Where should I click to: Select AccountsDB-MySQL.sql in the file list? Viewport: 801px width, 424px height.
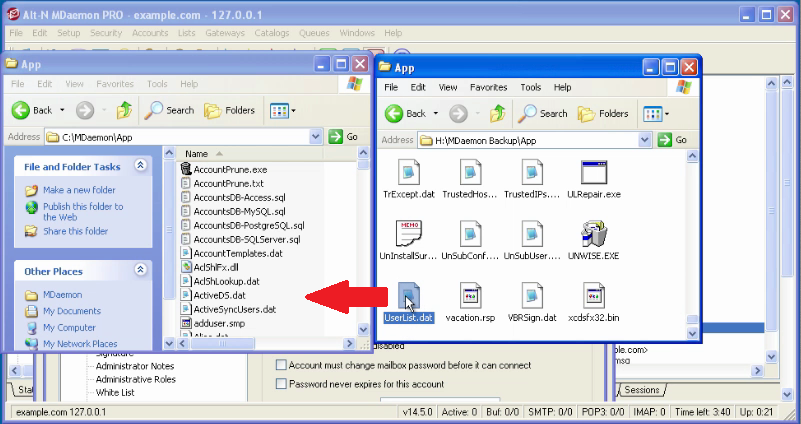tap(233, 211)
